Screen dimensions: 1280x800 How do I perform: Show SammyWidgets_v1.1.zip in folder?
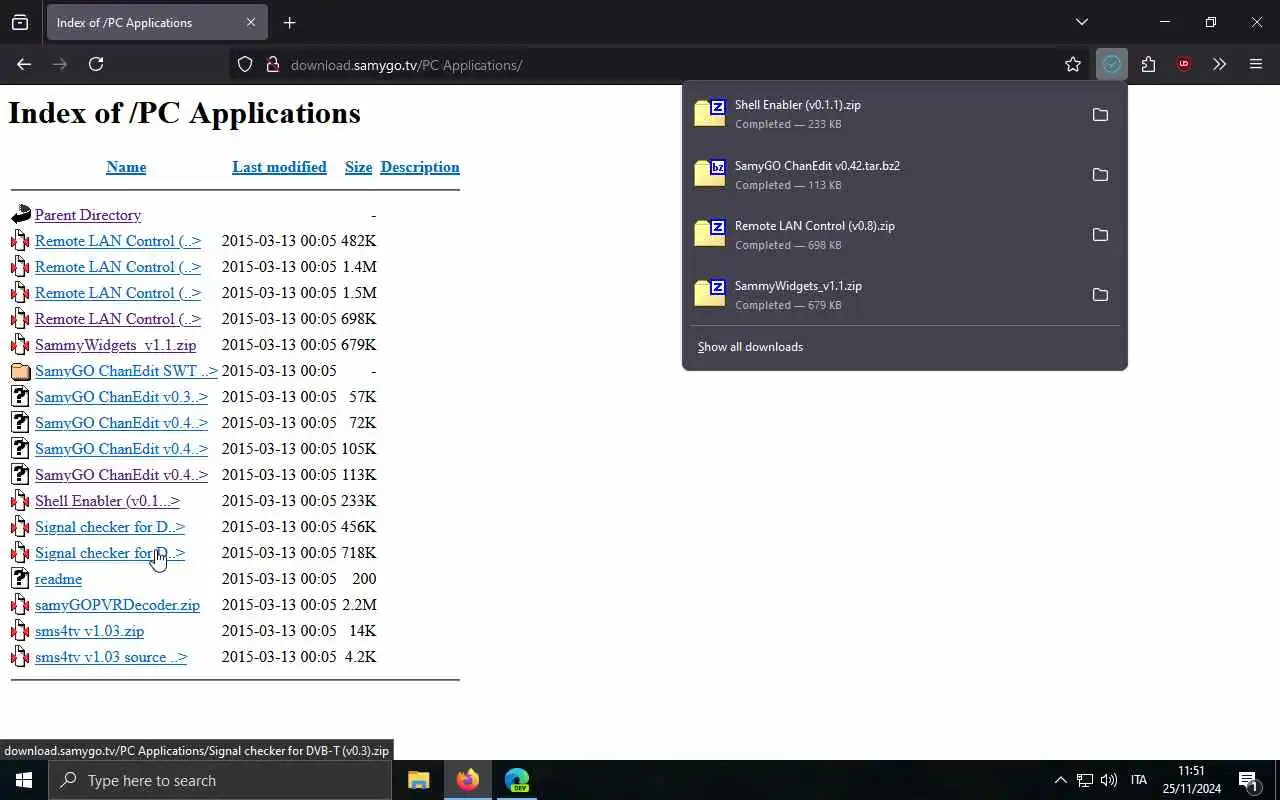1100,295
